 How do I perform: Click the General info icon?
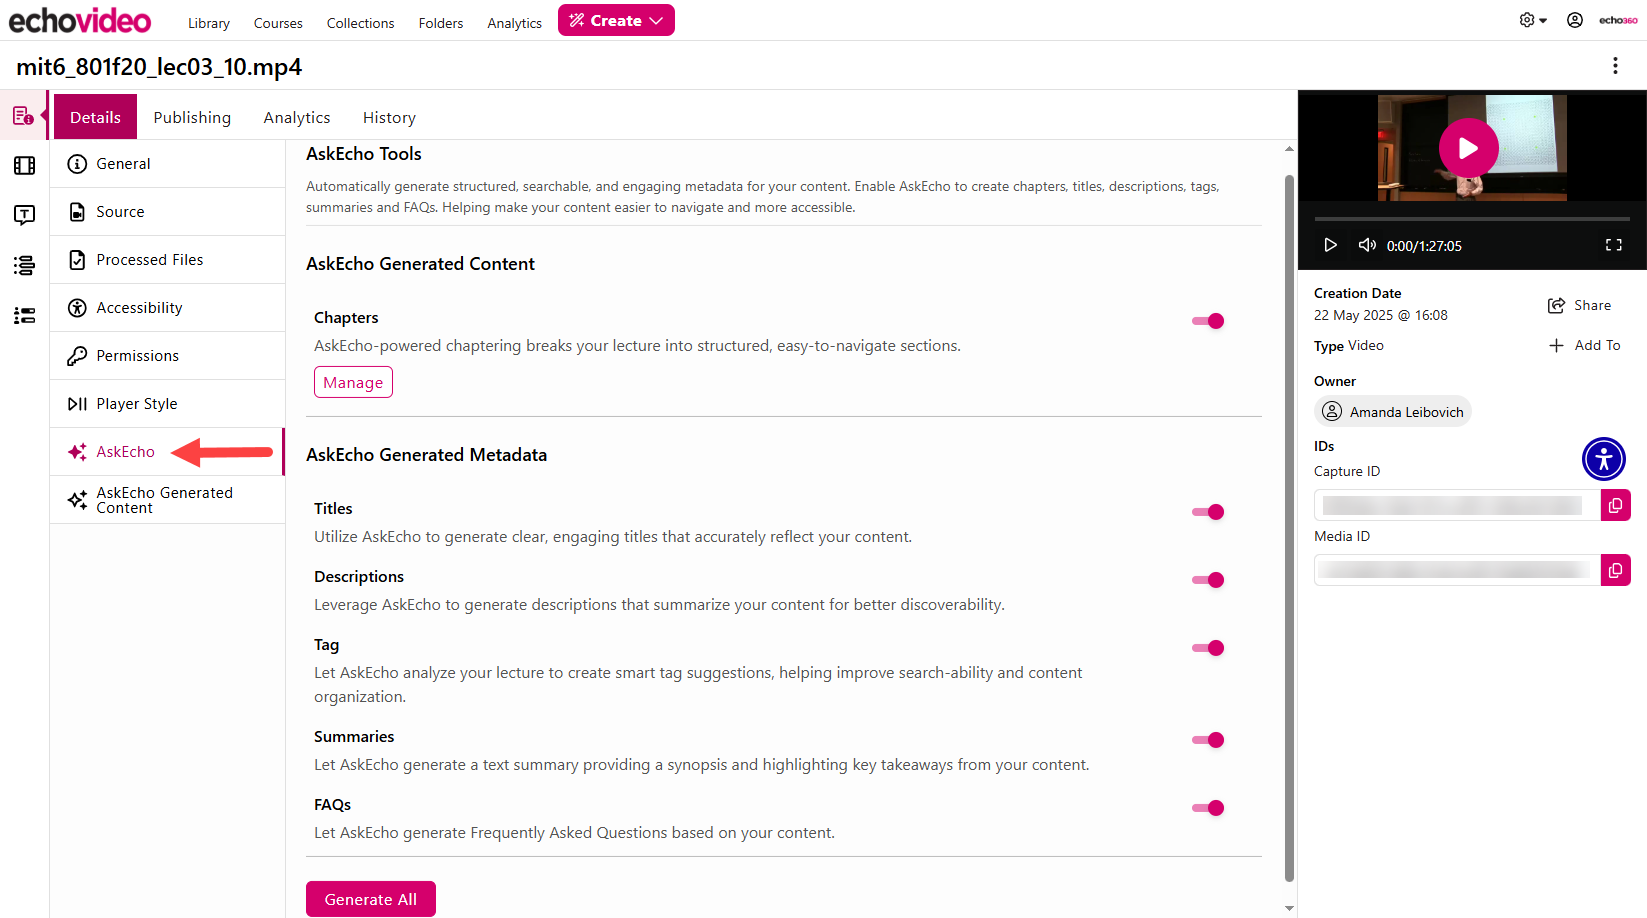77,164
